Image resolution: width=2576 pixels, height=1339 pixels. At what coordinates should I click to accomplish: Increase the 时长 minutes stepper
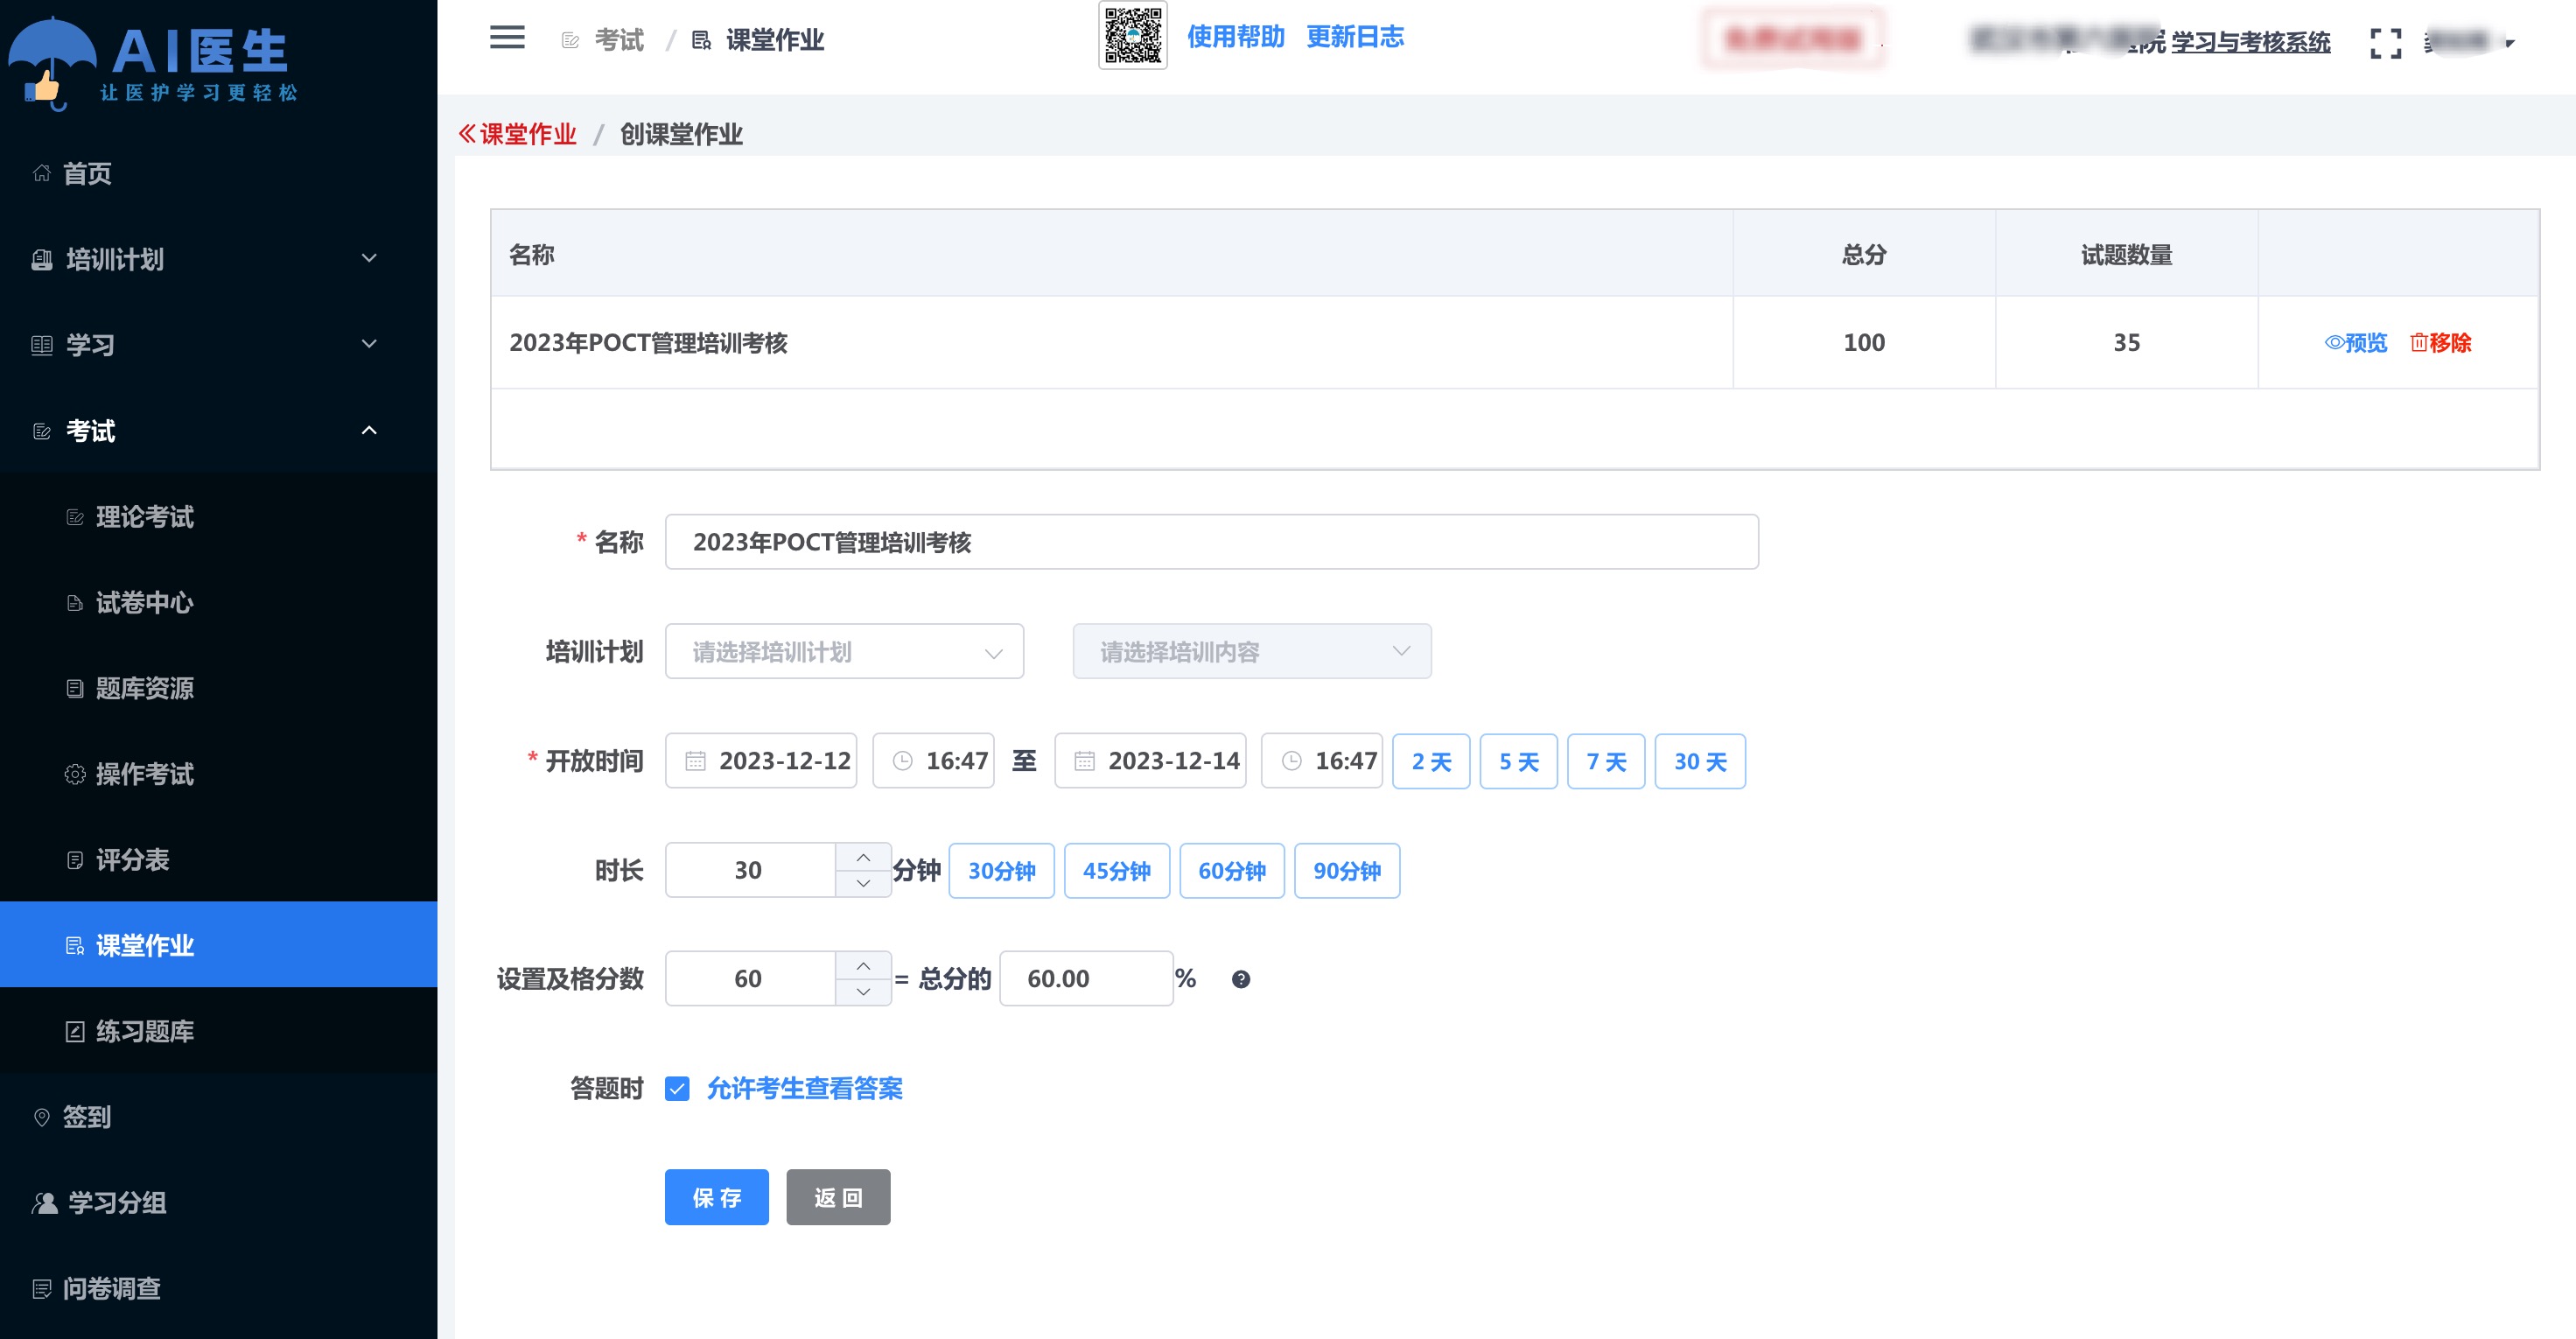click(x=863, y=857)
